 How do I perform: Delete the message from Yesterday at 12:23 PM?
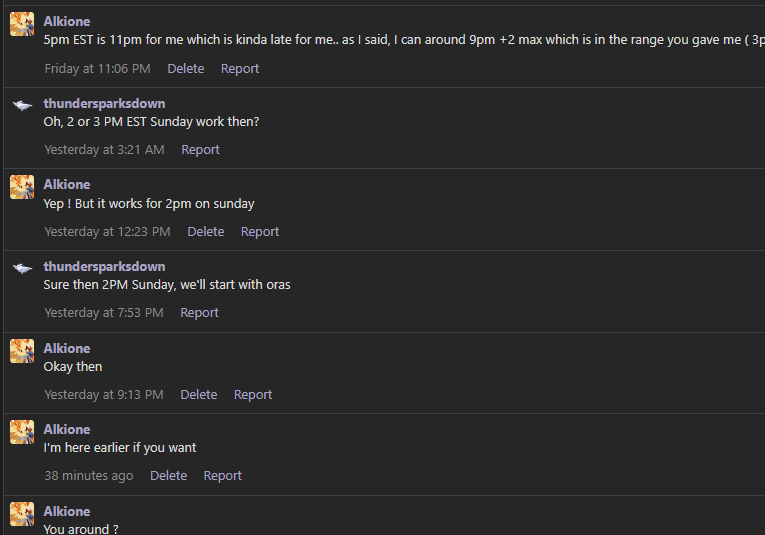205,232
